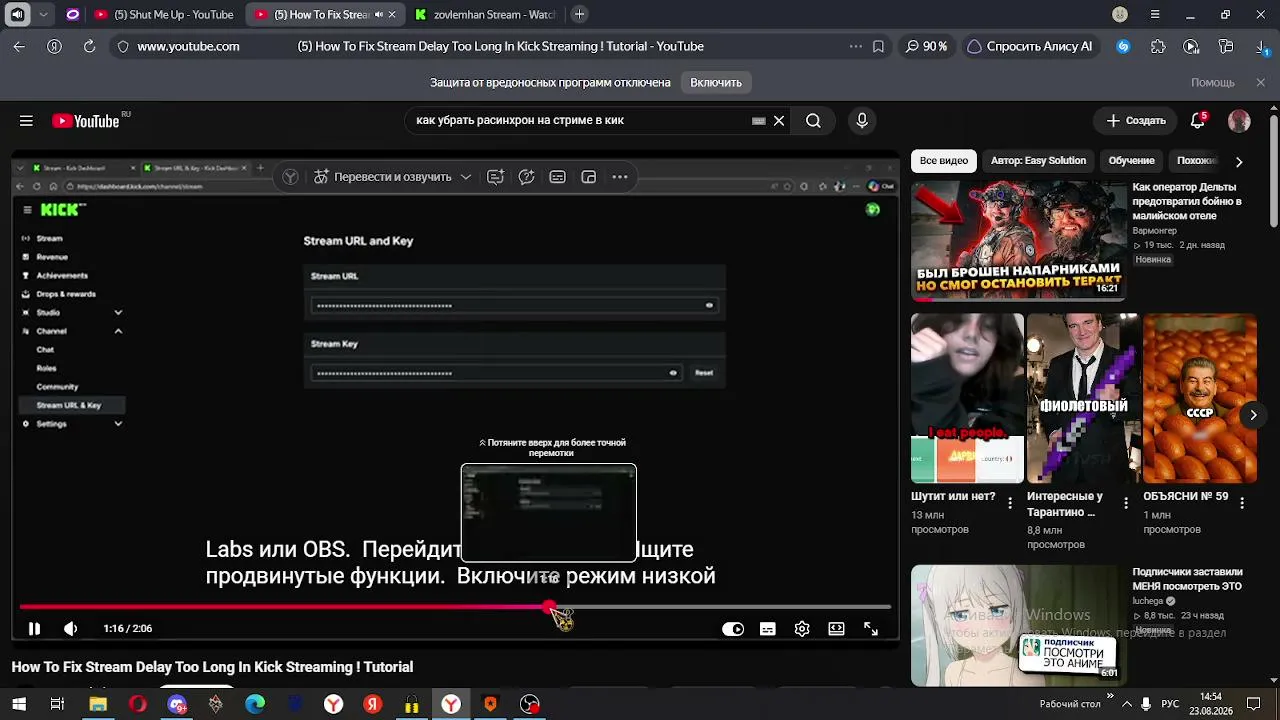Select the 'Все видео' filter chip
1280x720 pixels.
click(944, 161)
